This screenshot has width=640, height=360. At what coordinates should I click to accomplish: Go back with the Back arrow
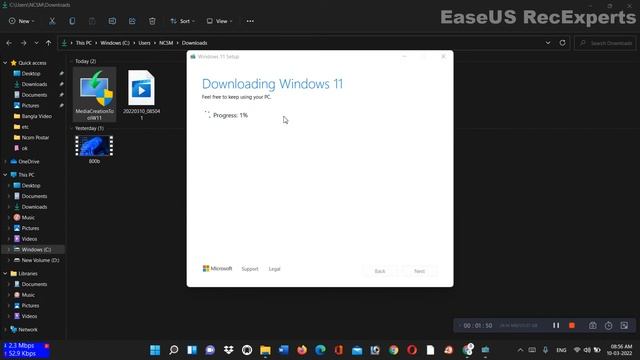(x=9, y=43)
